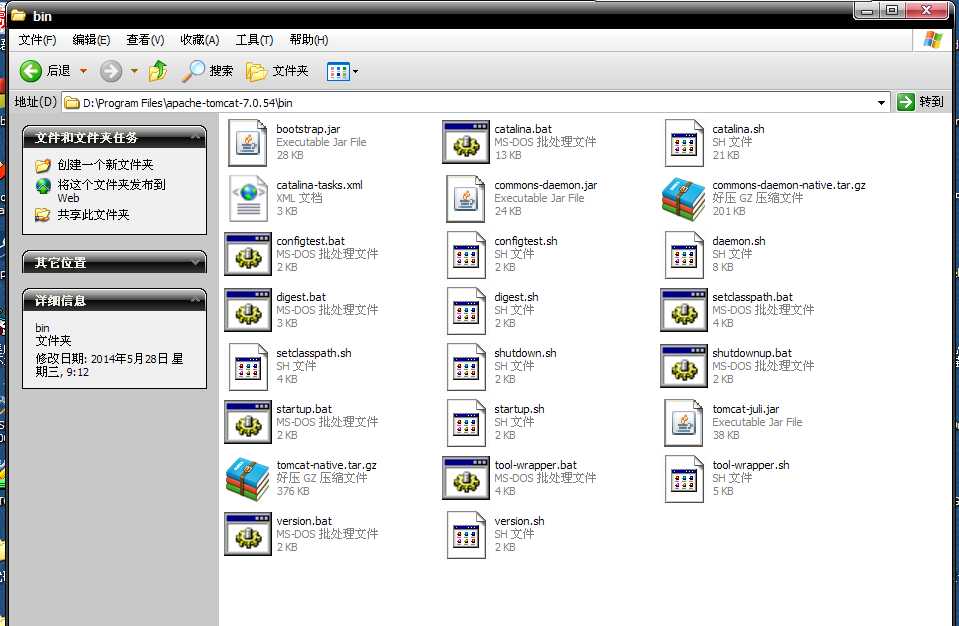The width and height of the screenshot is (959, 626).
Task: Click the 后退 back button
Action: (x=45, y=71)
